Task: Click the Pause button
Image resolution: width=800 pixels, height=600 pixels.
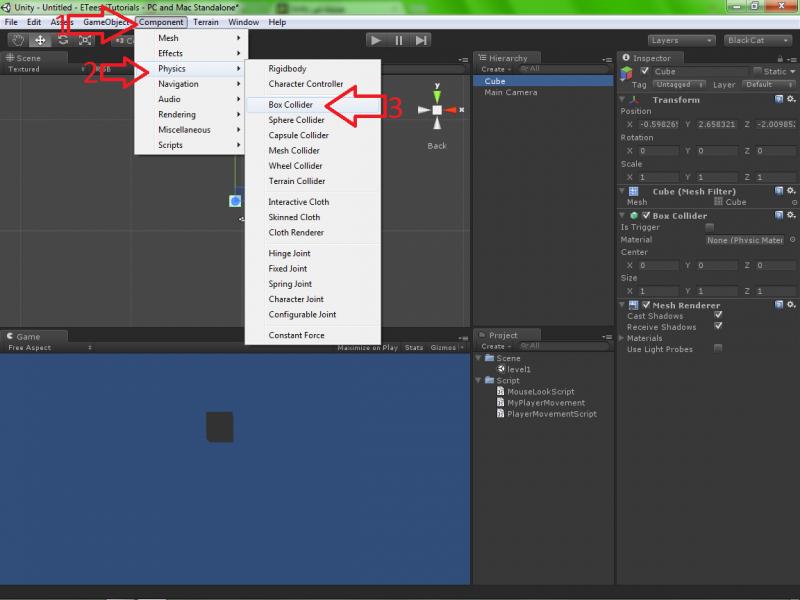Action: coord(398,40)
